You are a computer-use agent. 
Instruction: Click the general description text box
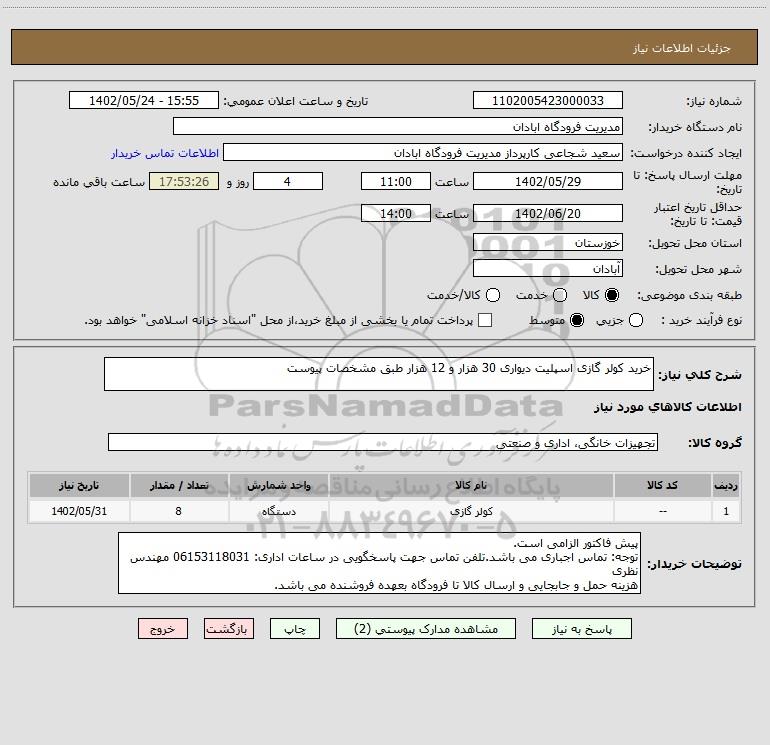click(x=379, y=374)
